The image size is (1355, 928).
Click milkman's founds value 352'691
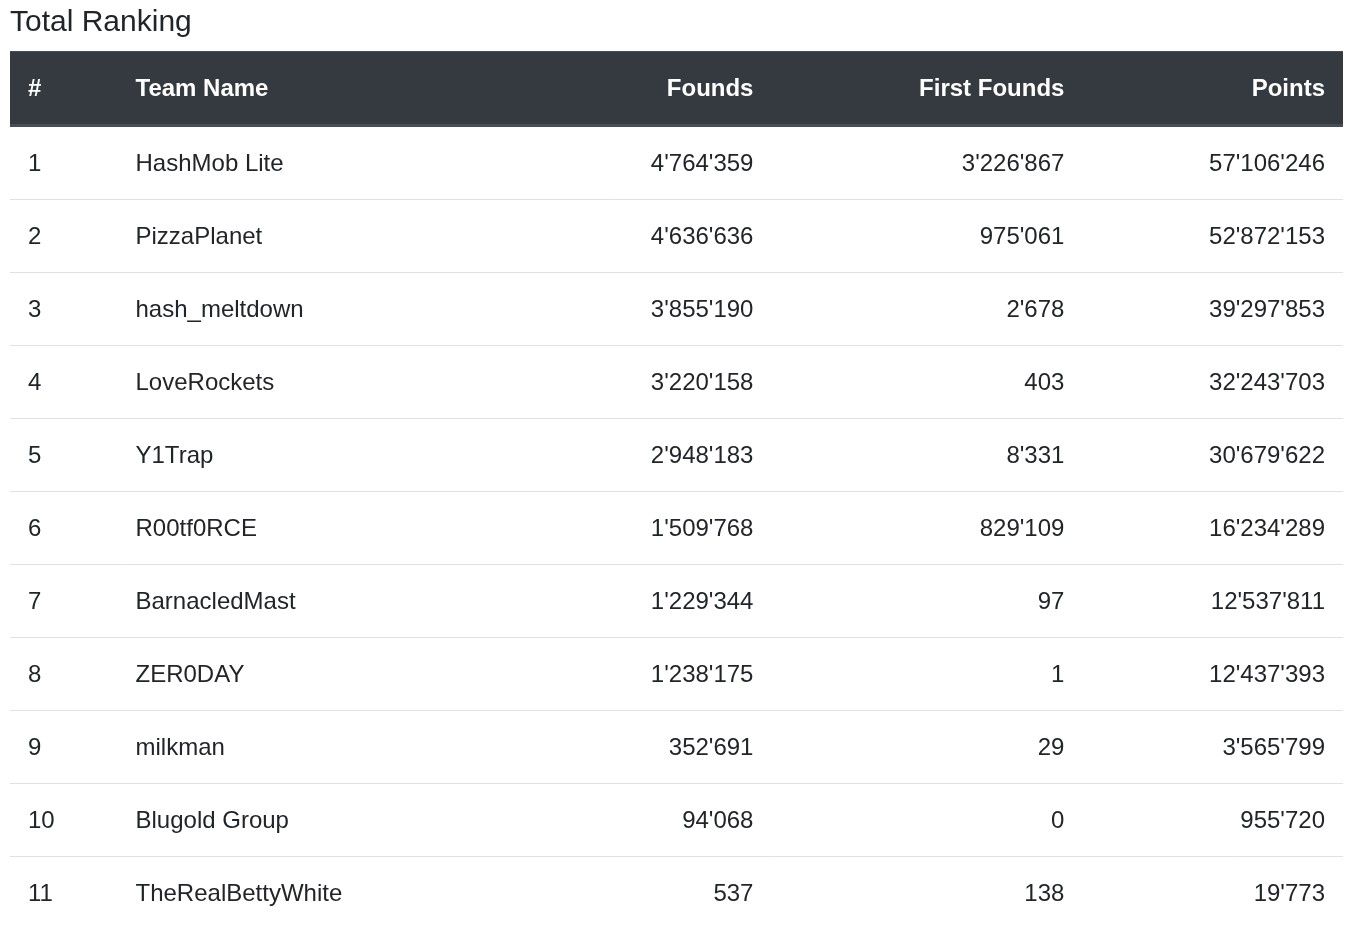710,747
